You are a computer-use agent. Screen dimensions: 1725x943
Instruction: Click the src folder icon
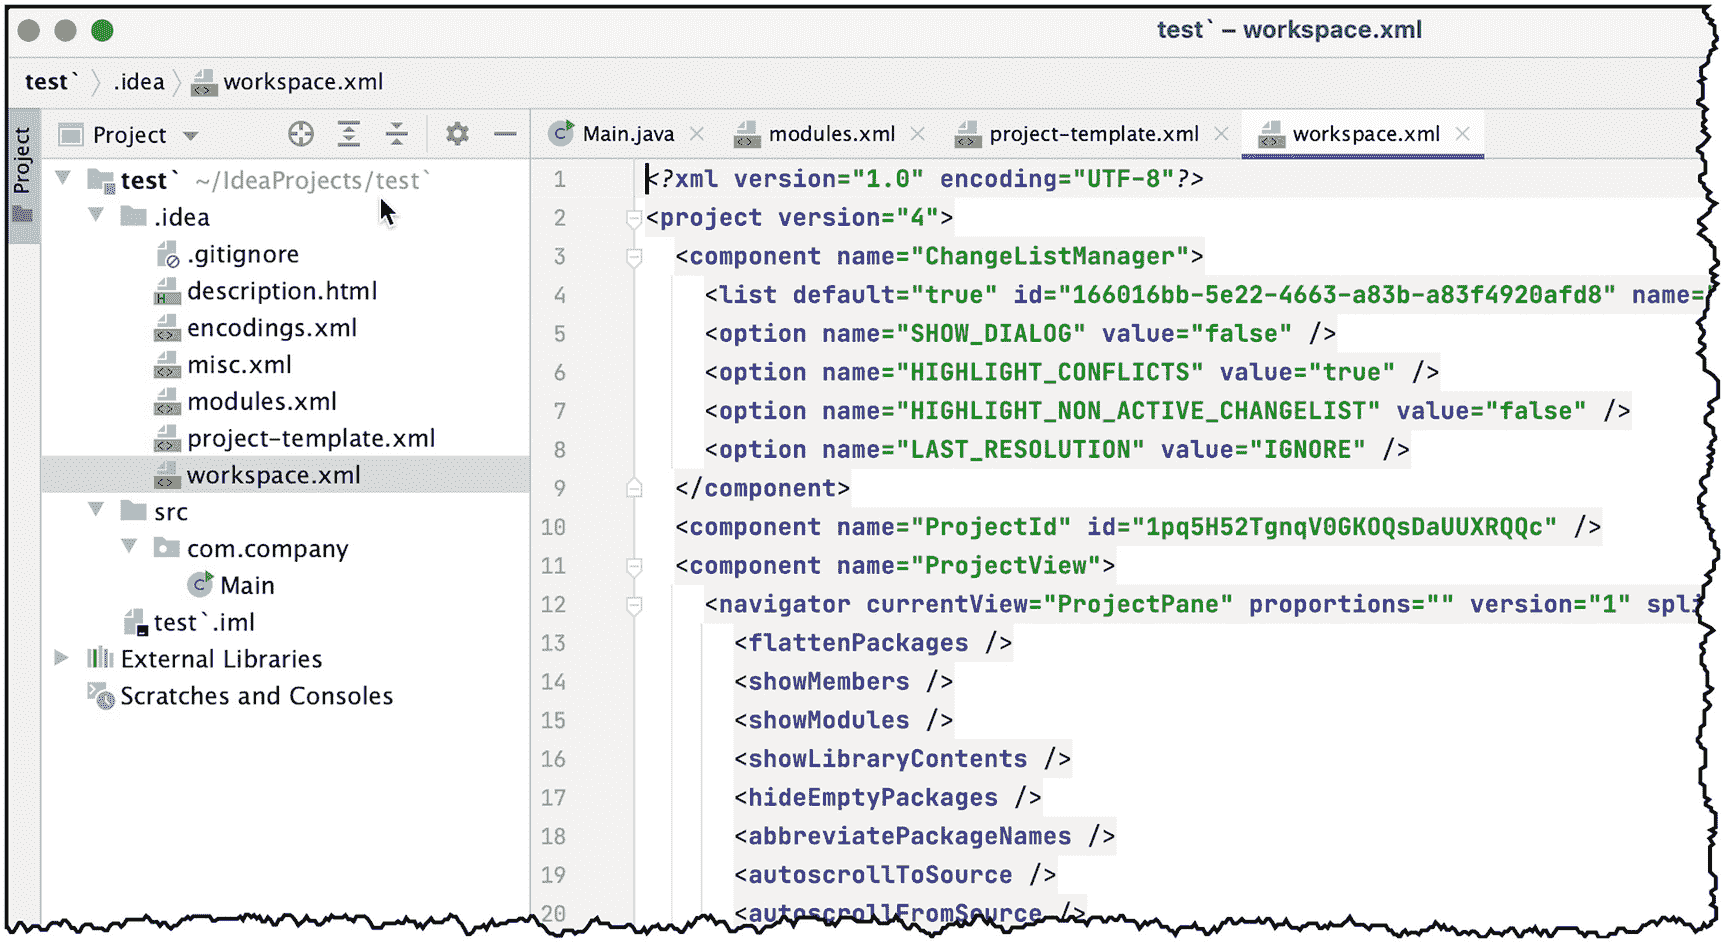[133, 511]
